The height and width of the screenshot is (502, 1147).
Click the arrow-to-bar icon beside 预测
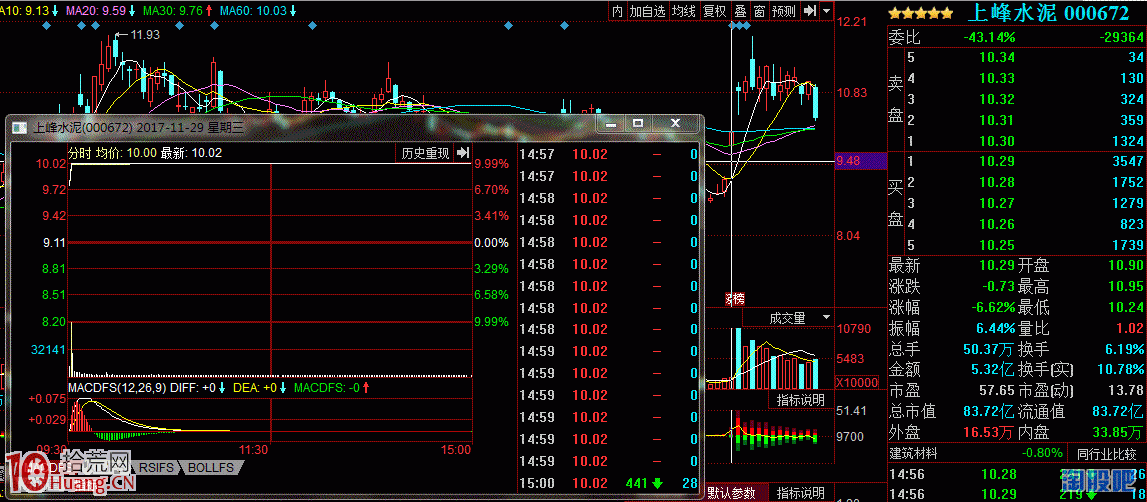810,11
